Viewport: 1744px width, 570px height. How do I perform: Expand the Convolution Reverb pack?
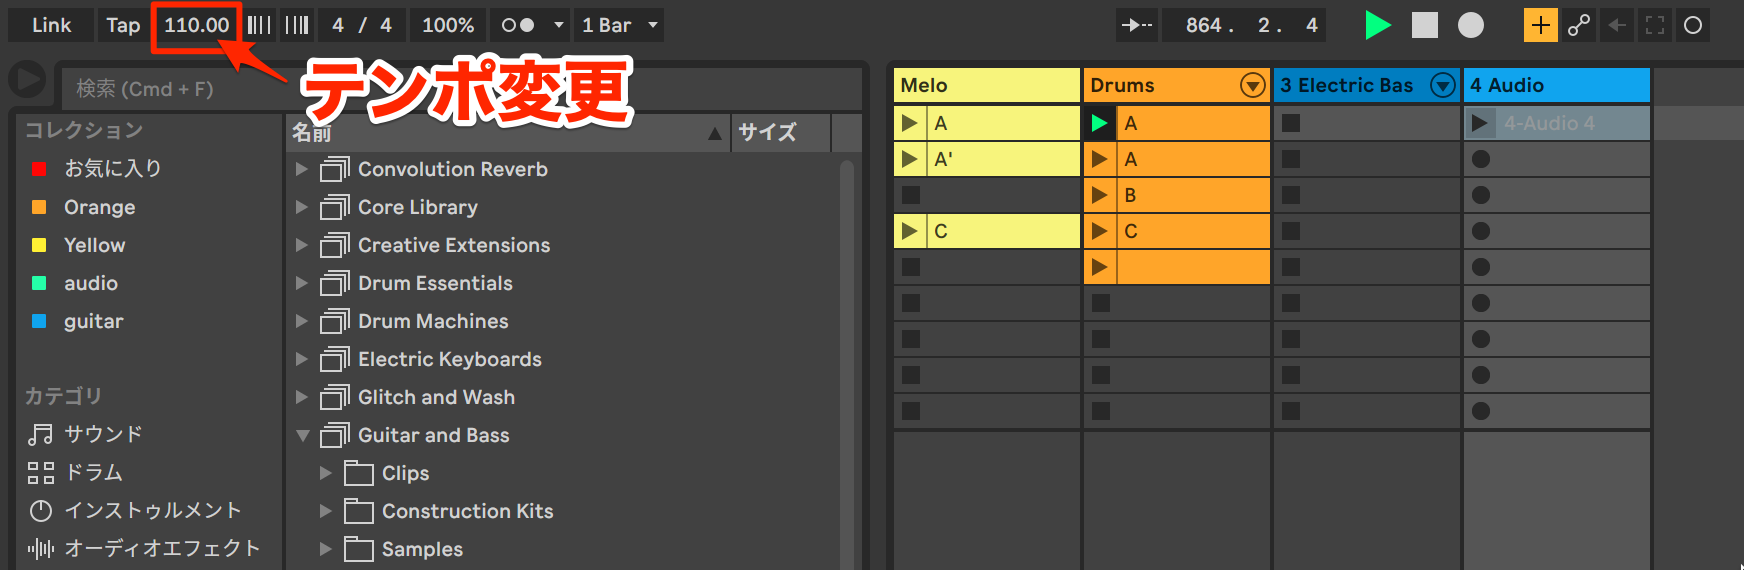(x=301, y=169)
